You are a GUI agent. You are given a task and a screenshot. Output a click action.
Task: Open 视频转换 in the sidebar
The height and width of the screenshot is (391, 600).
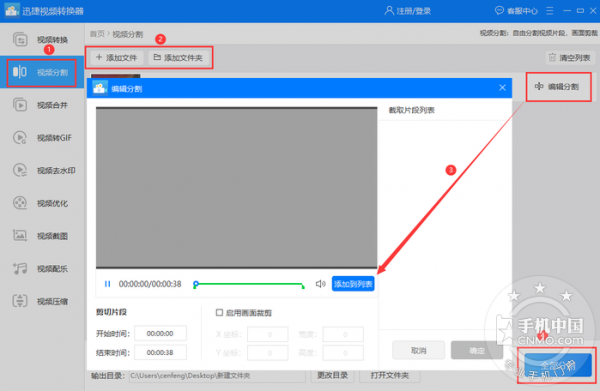coord(41,39)
